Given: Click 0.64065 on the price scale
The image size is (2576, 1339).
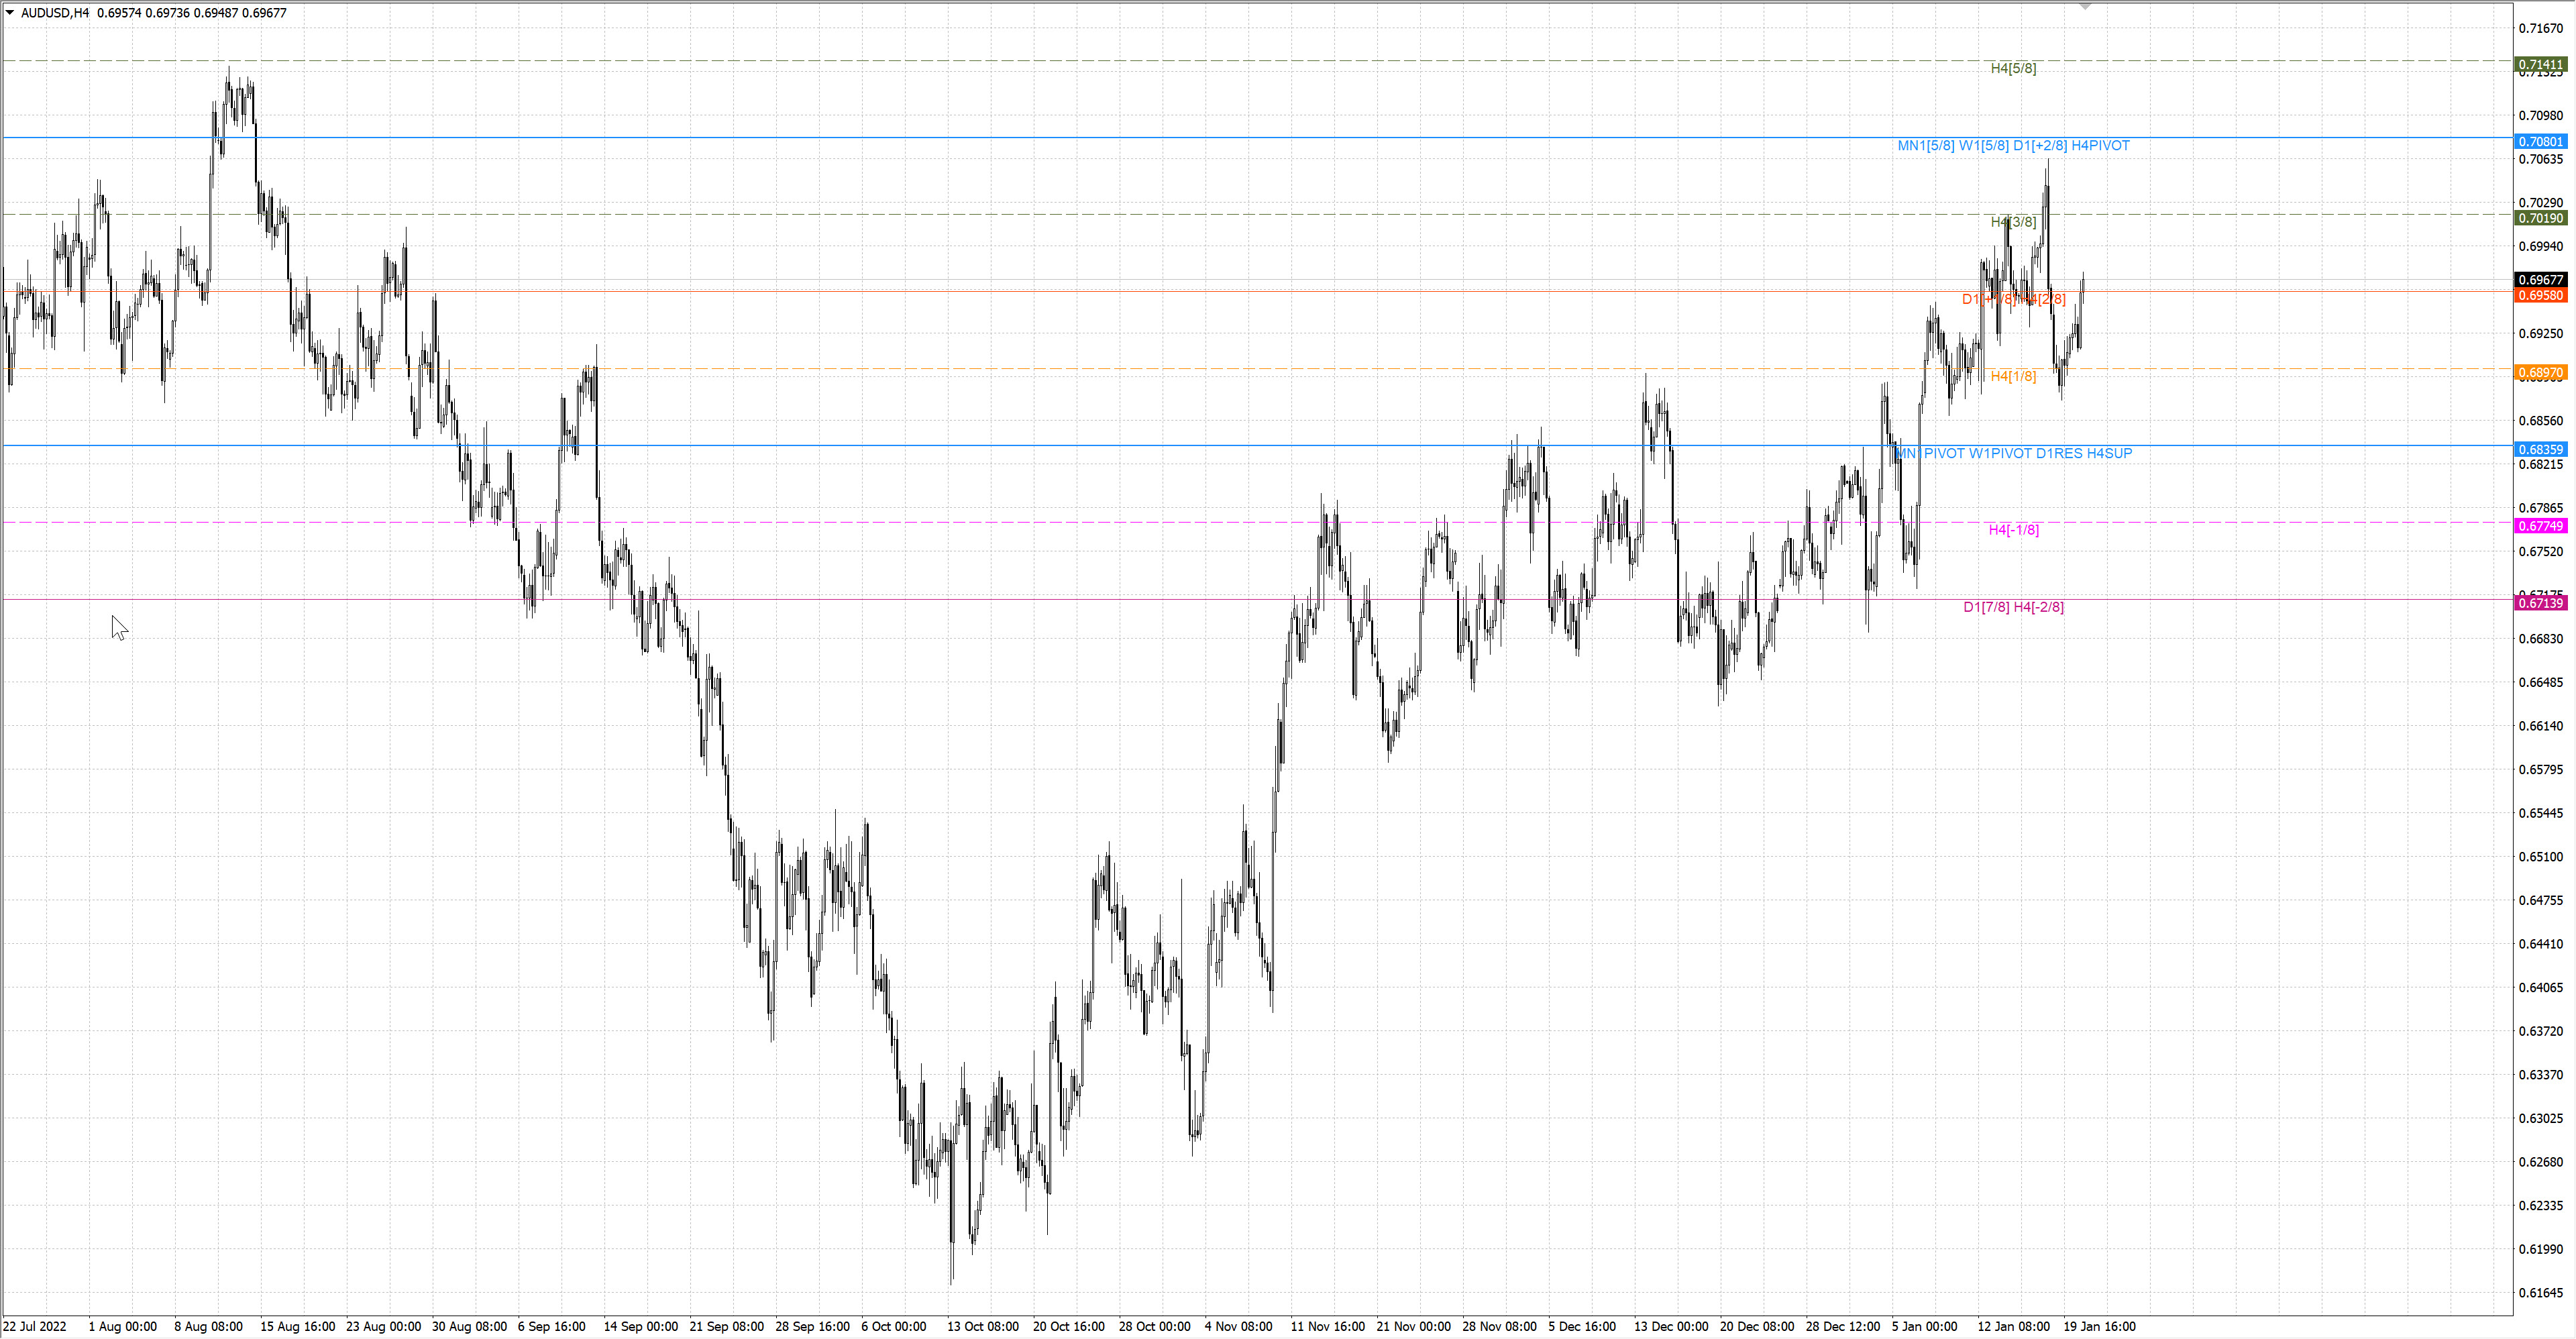Looking at the screenshot, I should click(x=2540, y=988).
